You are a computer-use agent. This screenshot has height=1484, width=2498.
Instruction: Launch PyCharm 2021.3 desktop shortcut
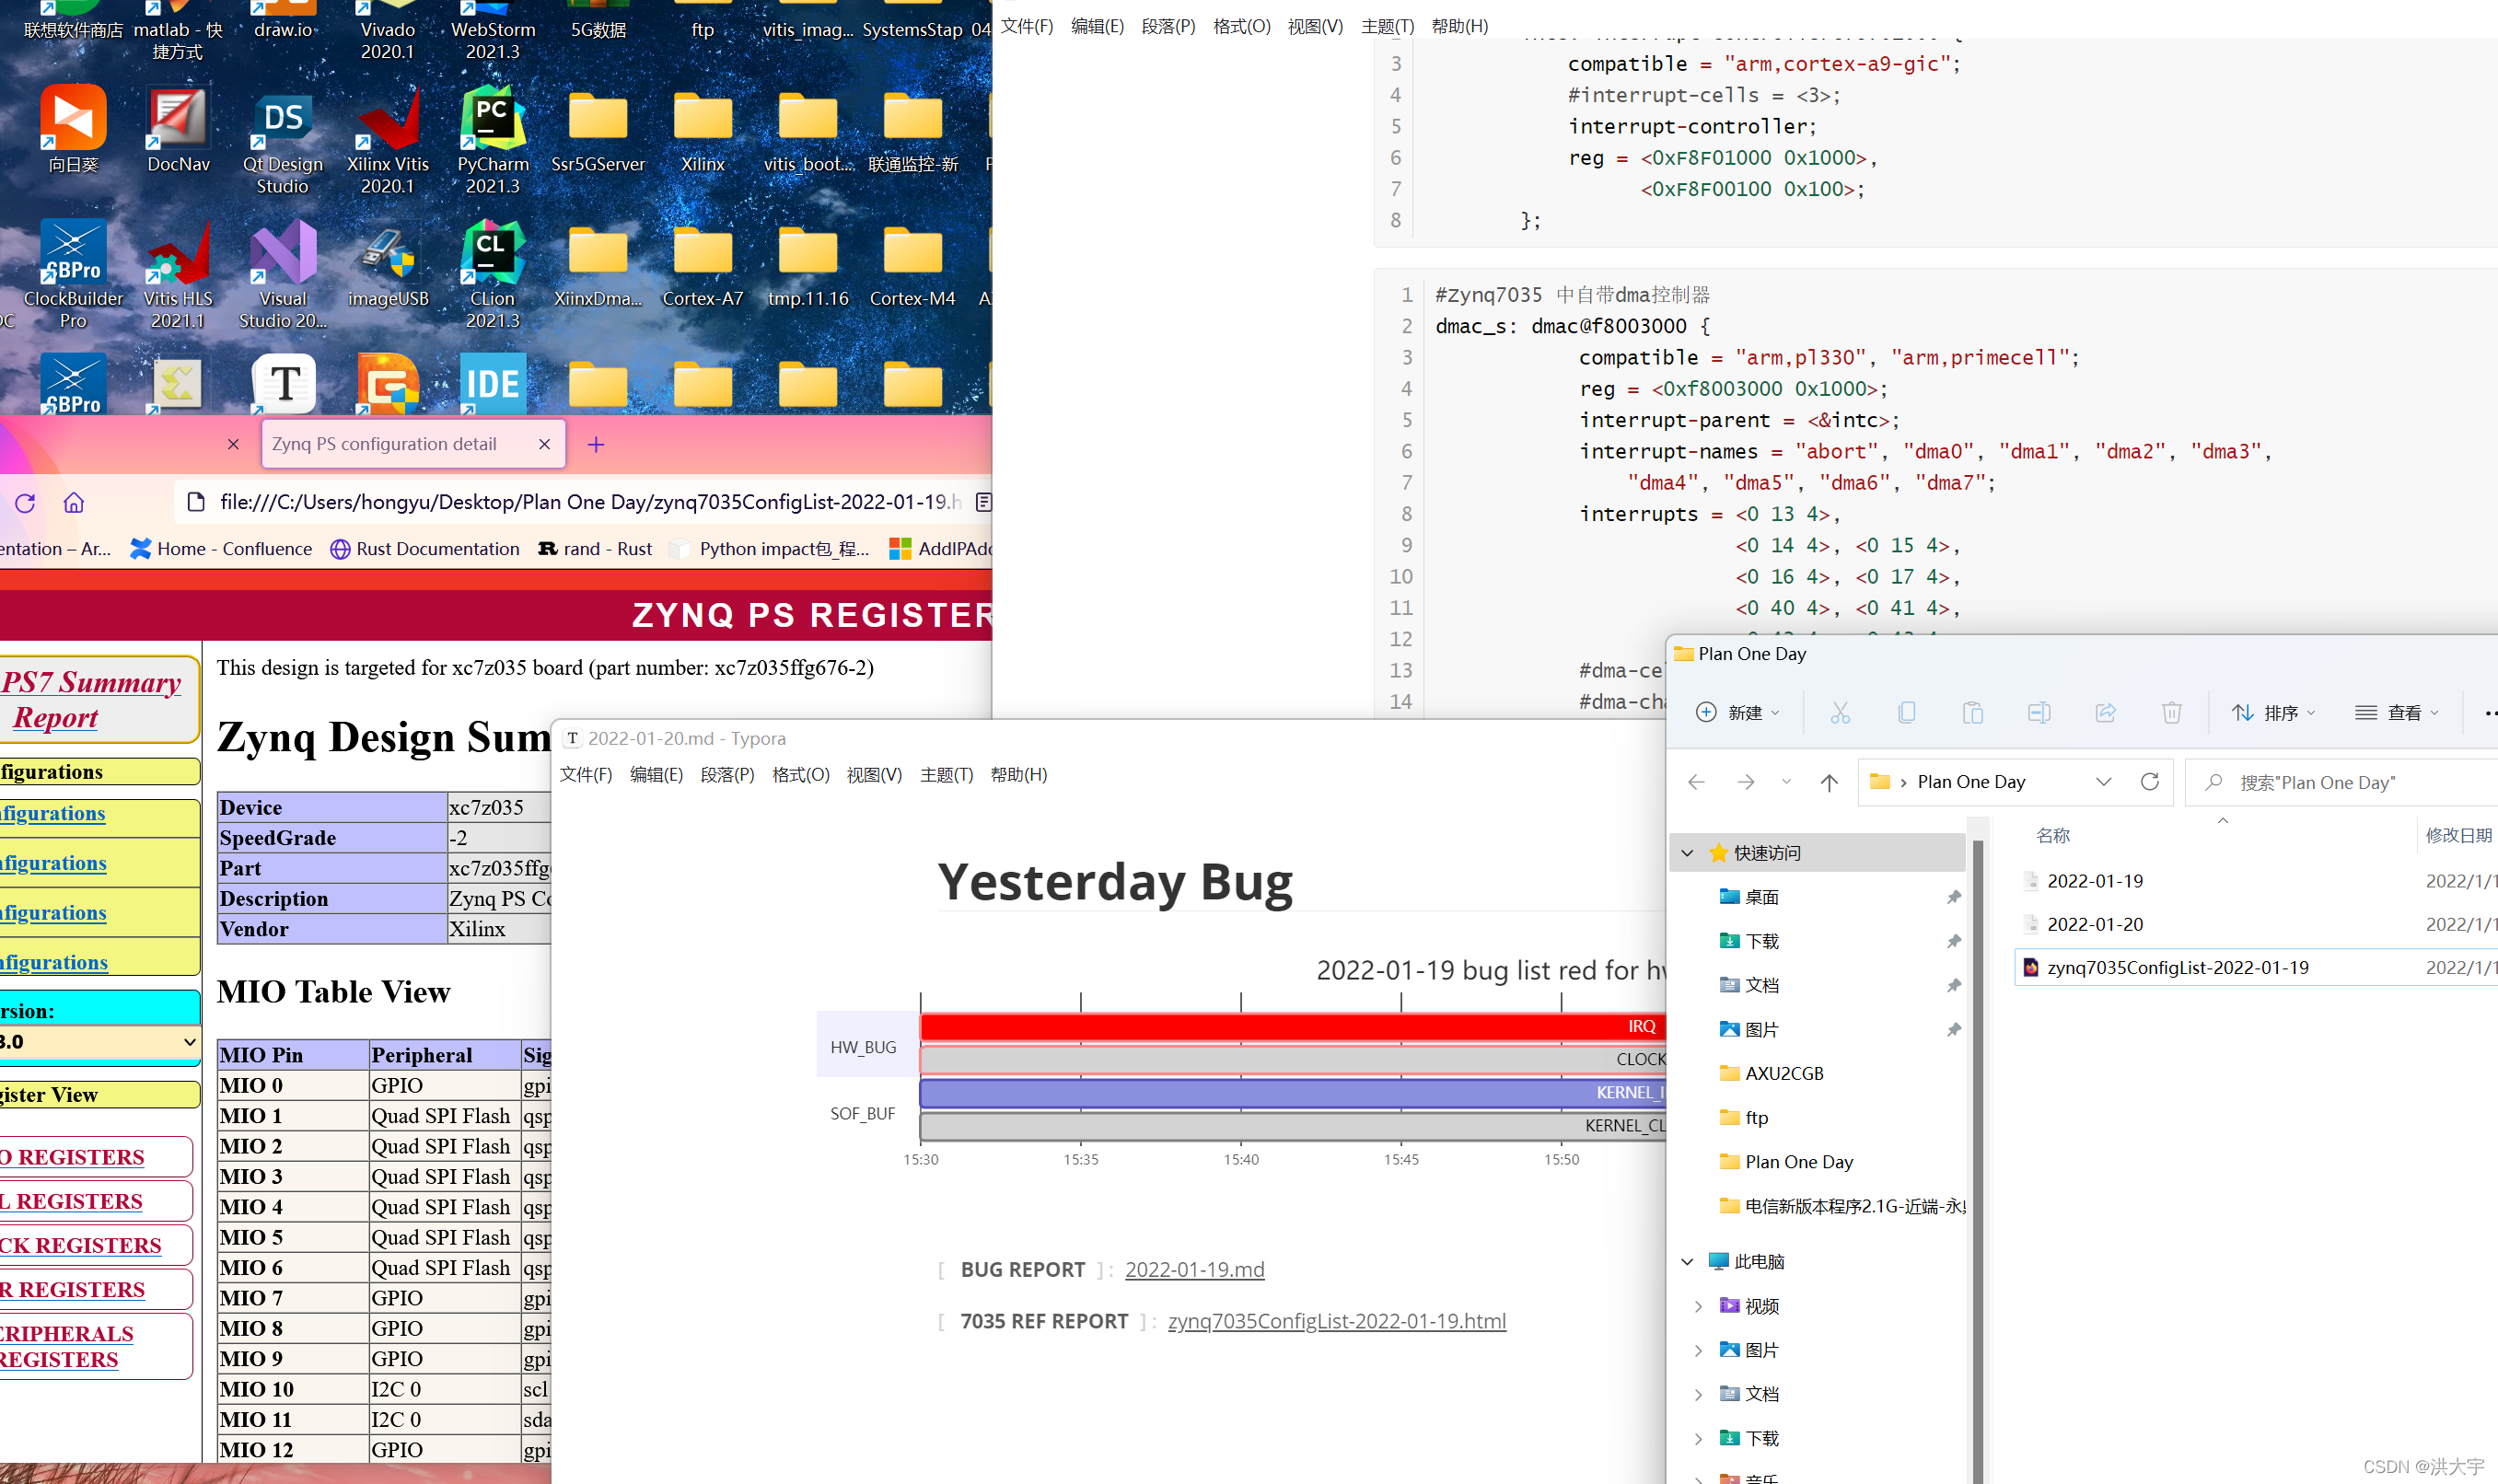tap(493, 140)
